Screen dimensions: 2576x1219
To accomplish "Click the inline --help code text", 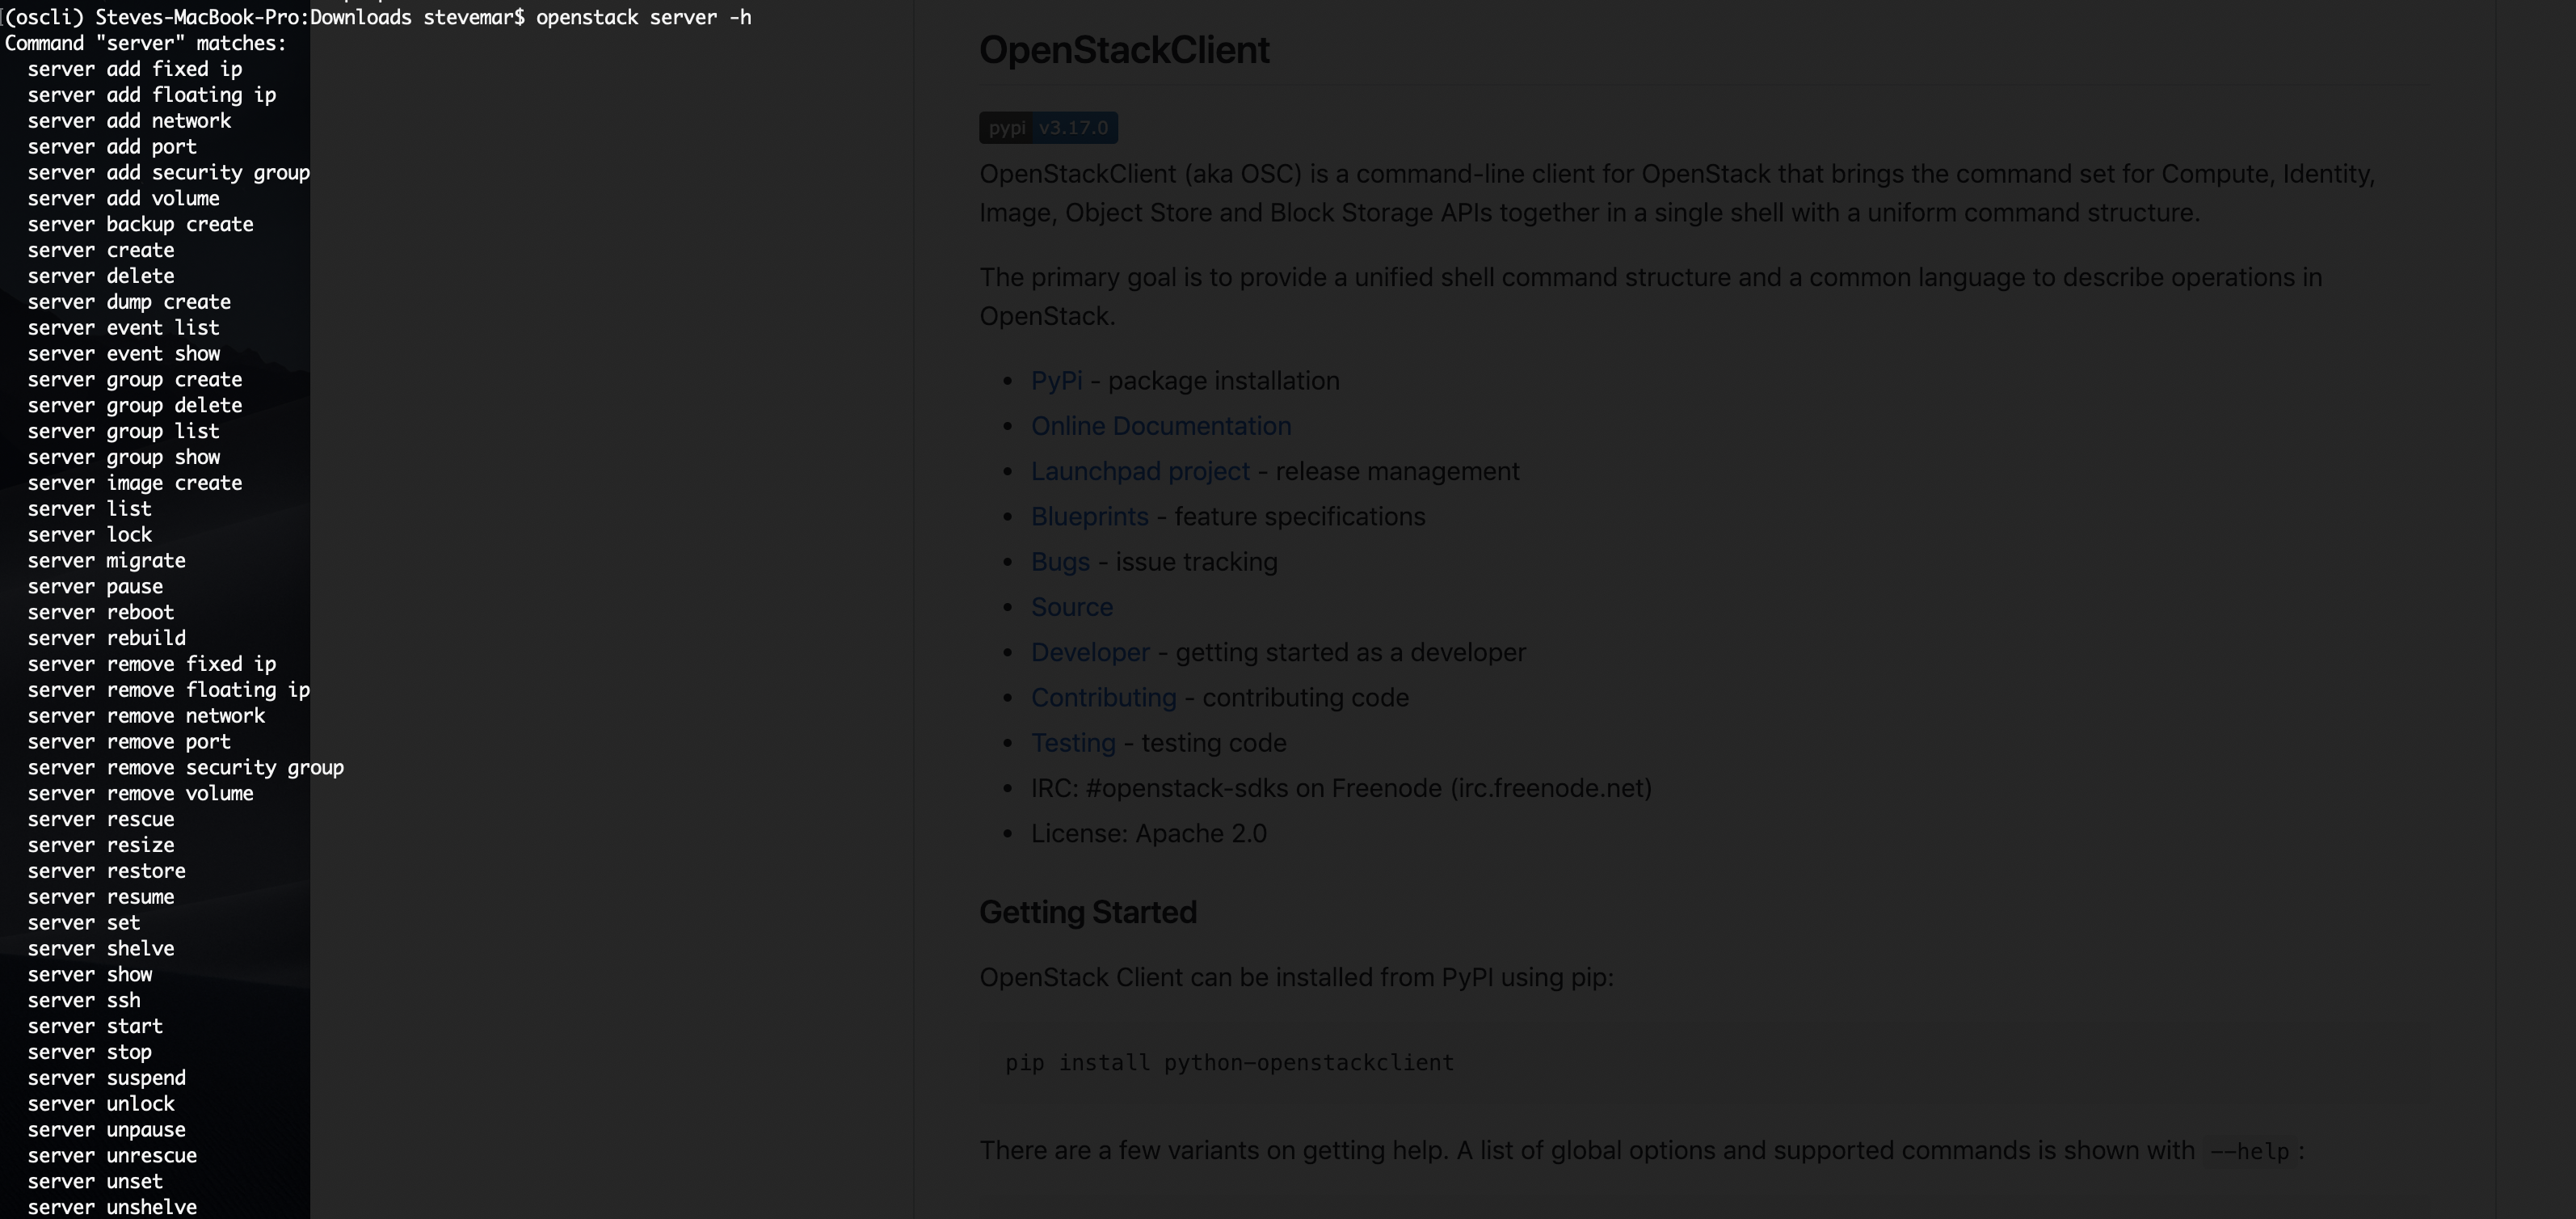I will (2249, 1151).
